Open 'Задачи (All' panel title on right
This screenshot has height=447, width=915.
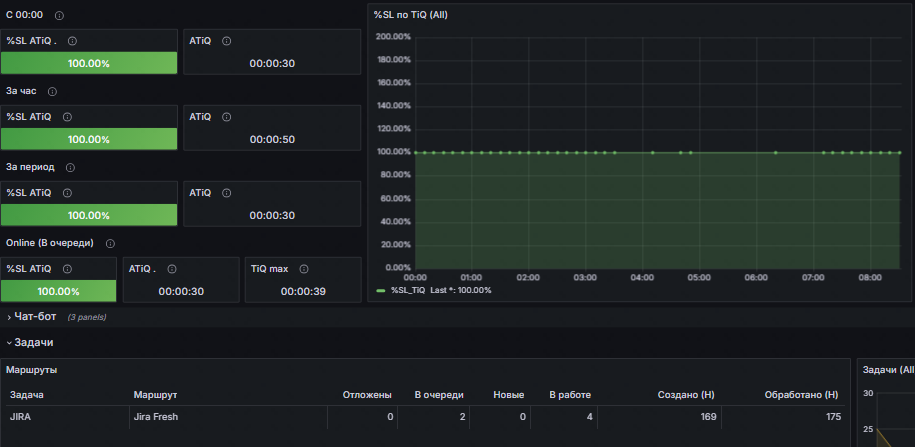[x=888, y=369]
